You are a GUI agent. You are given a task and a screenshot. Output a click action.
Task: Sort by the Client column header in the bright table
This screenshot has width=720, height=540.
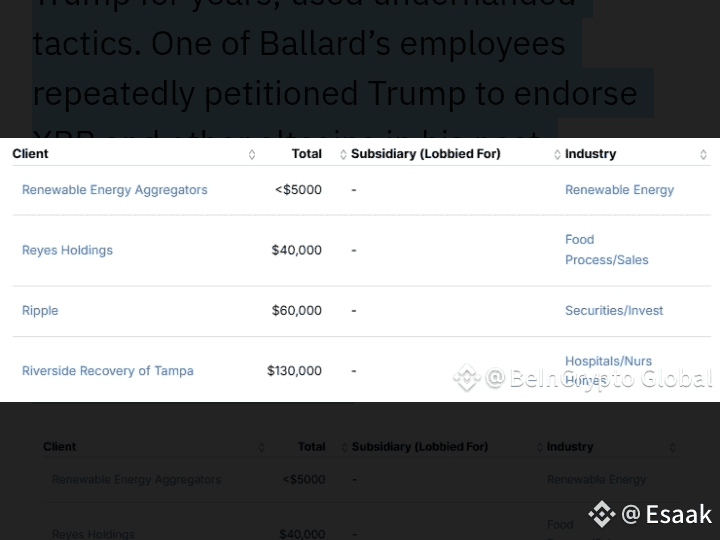coord(30,154)
